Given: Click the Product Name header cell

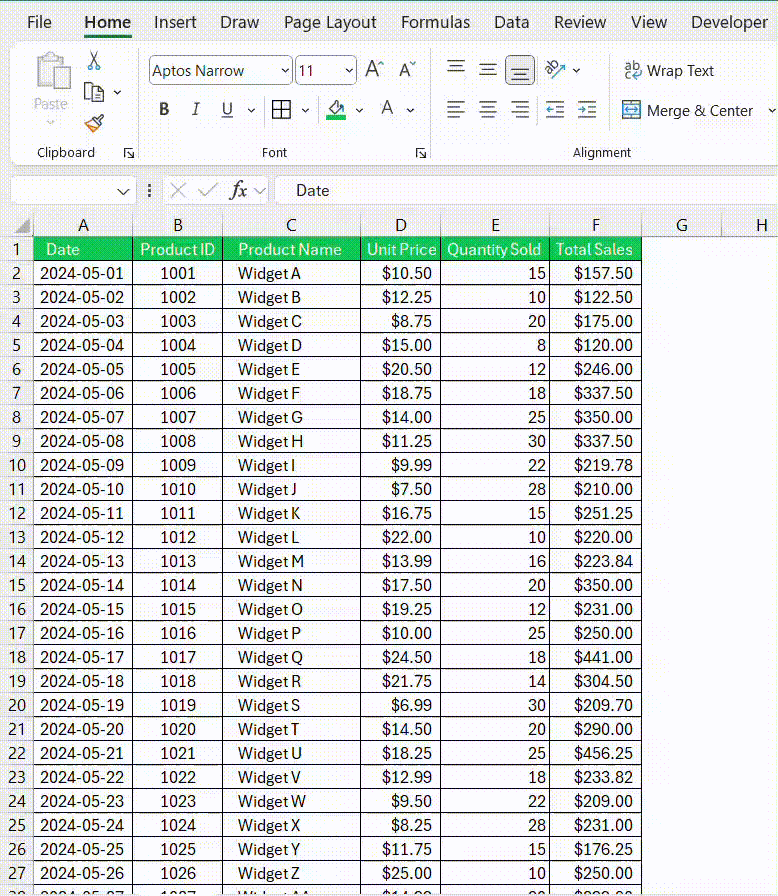Looking at the screenshot, I should 291,249.
